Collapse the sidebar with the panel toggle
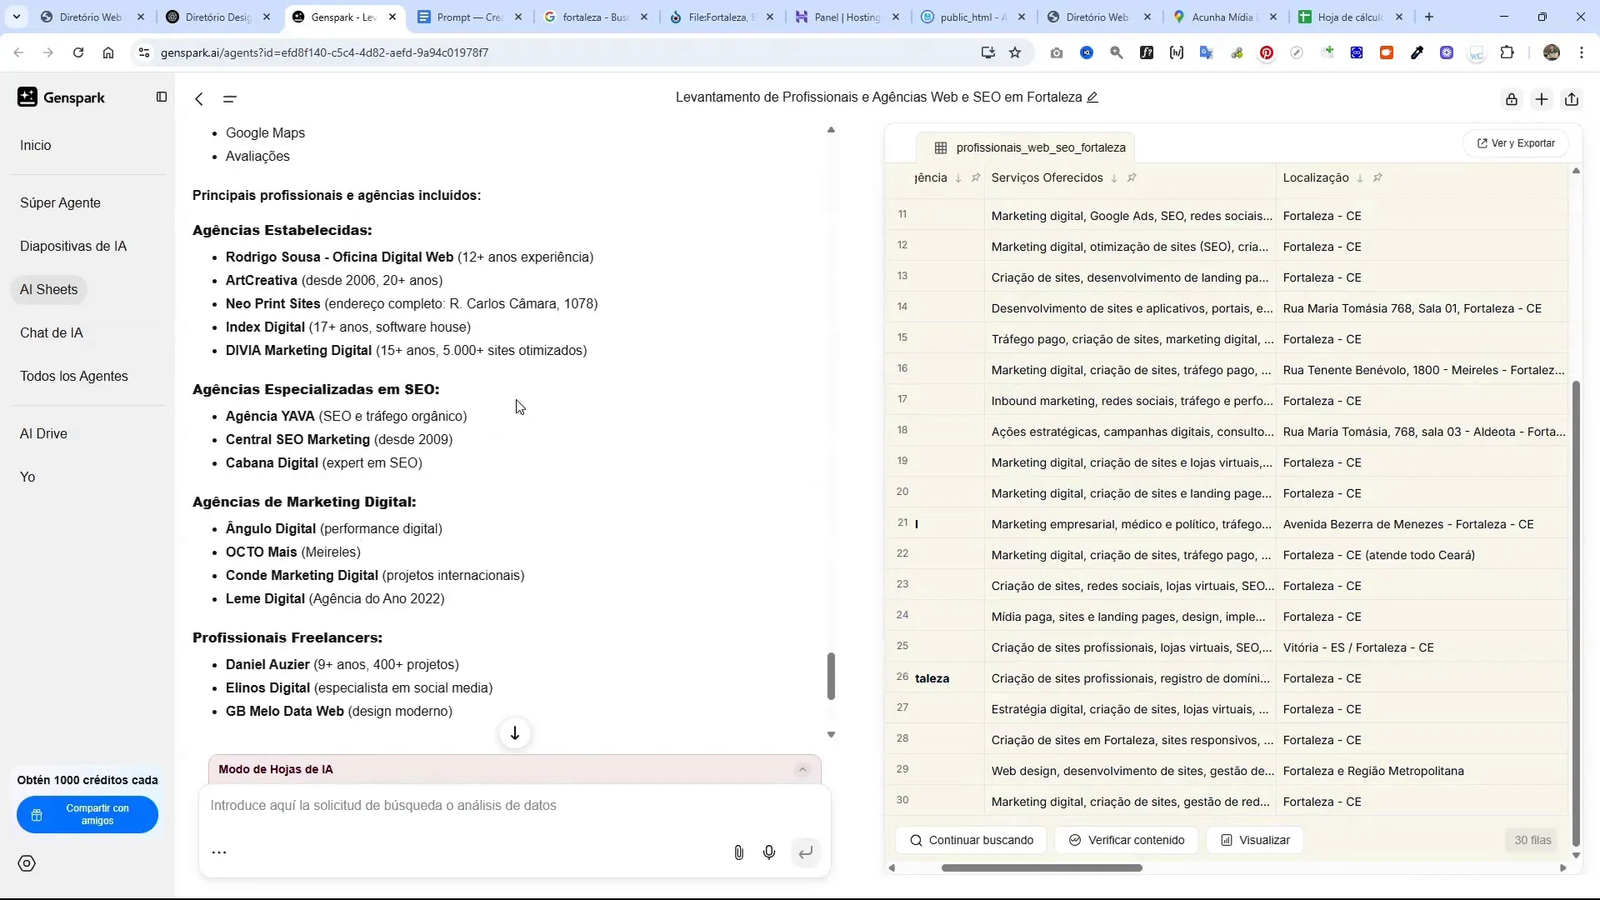This screenshot has width=1600, height=900. (161, 96)
